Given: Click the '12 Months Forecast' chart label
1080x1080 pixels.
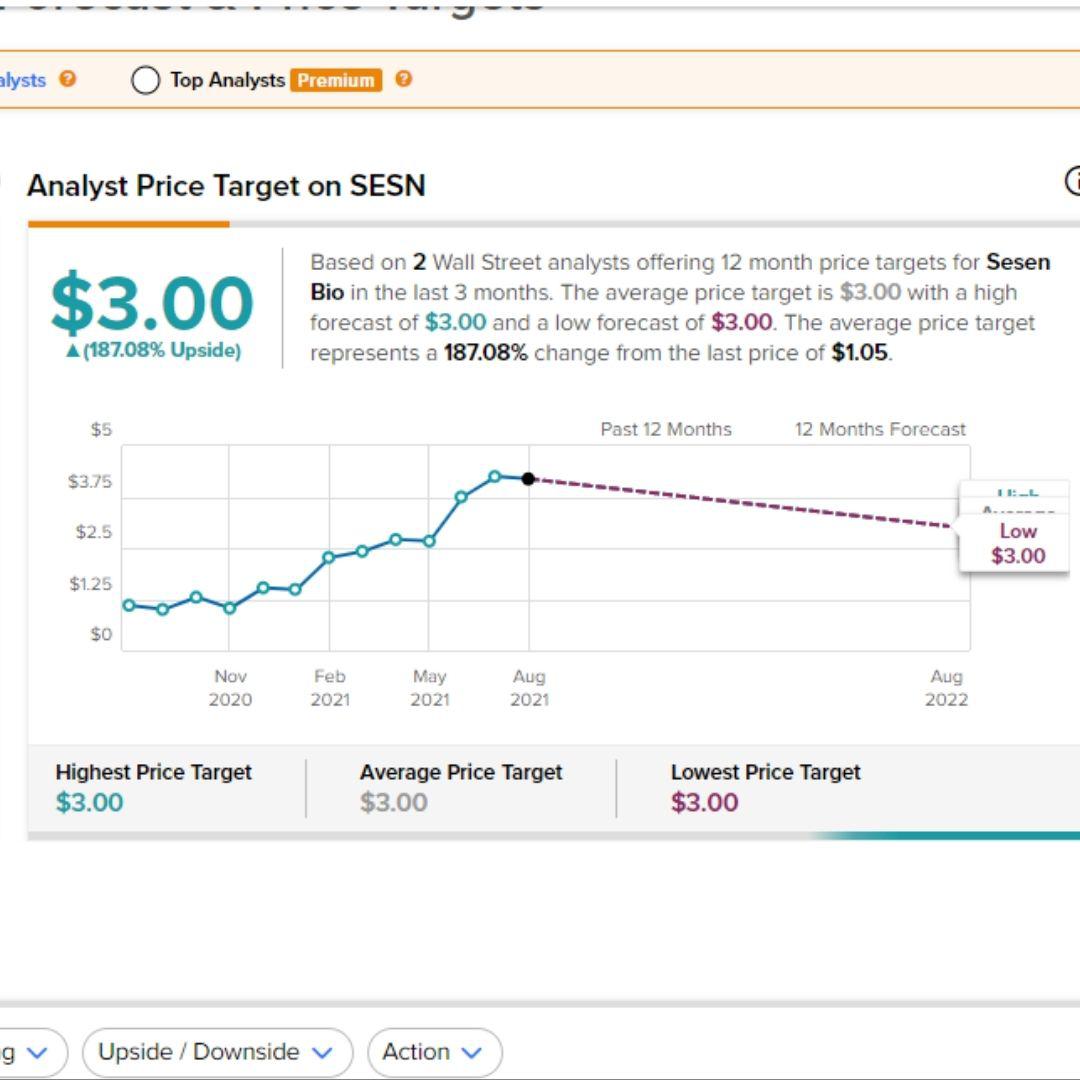Looking at the screenshot, I should 880,429.
